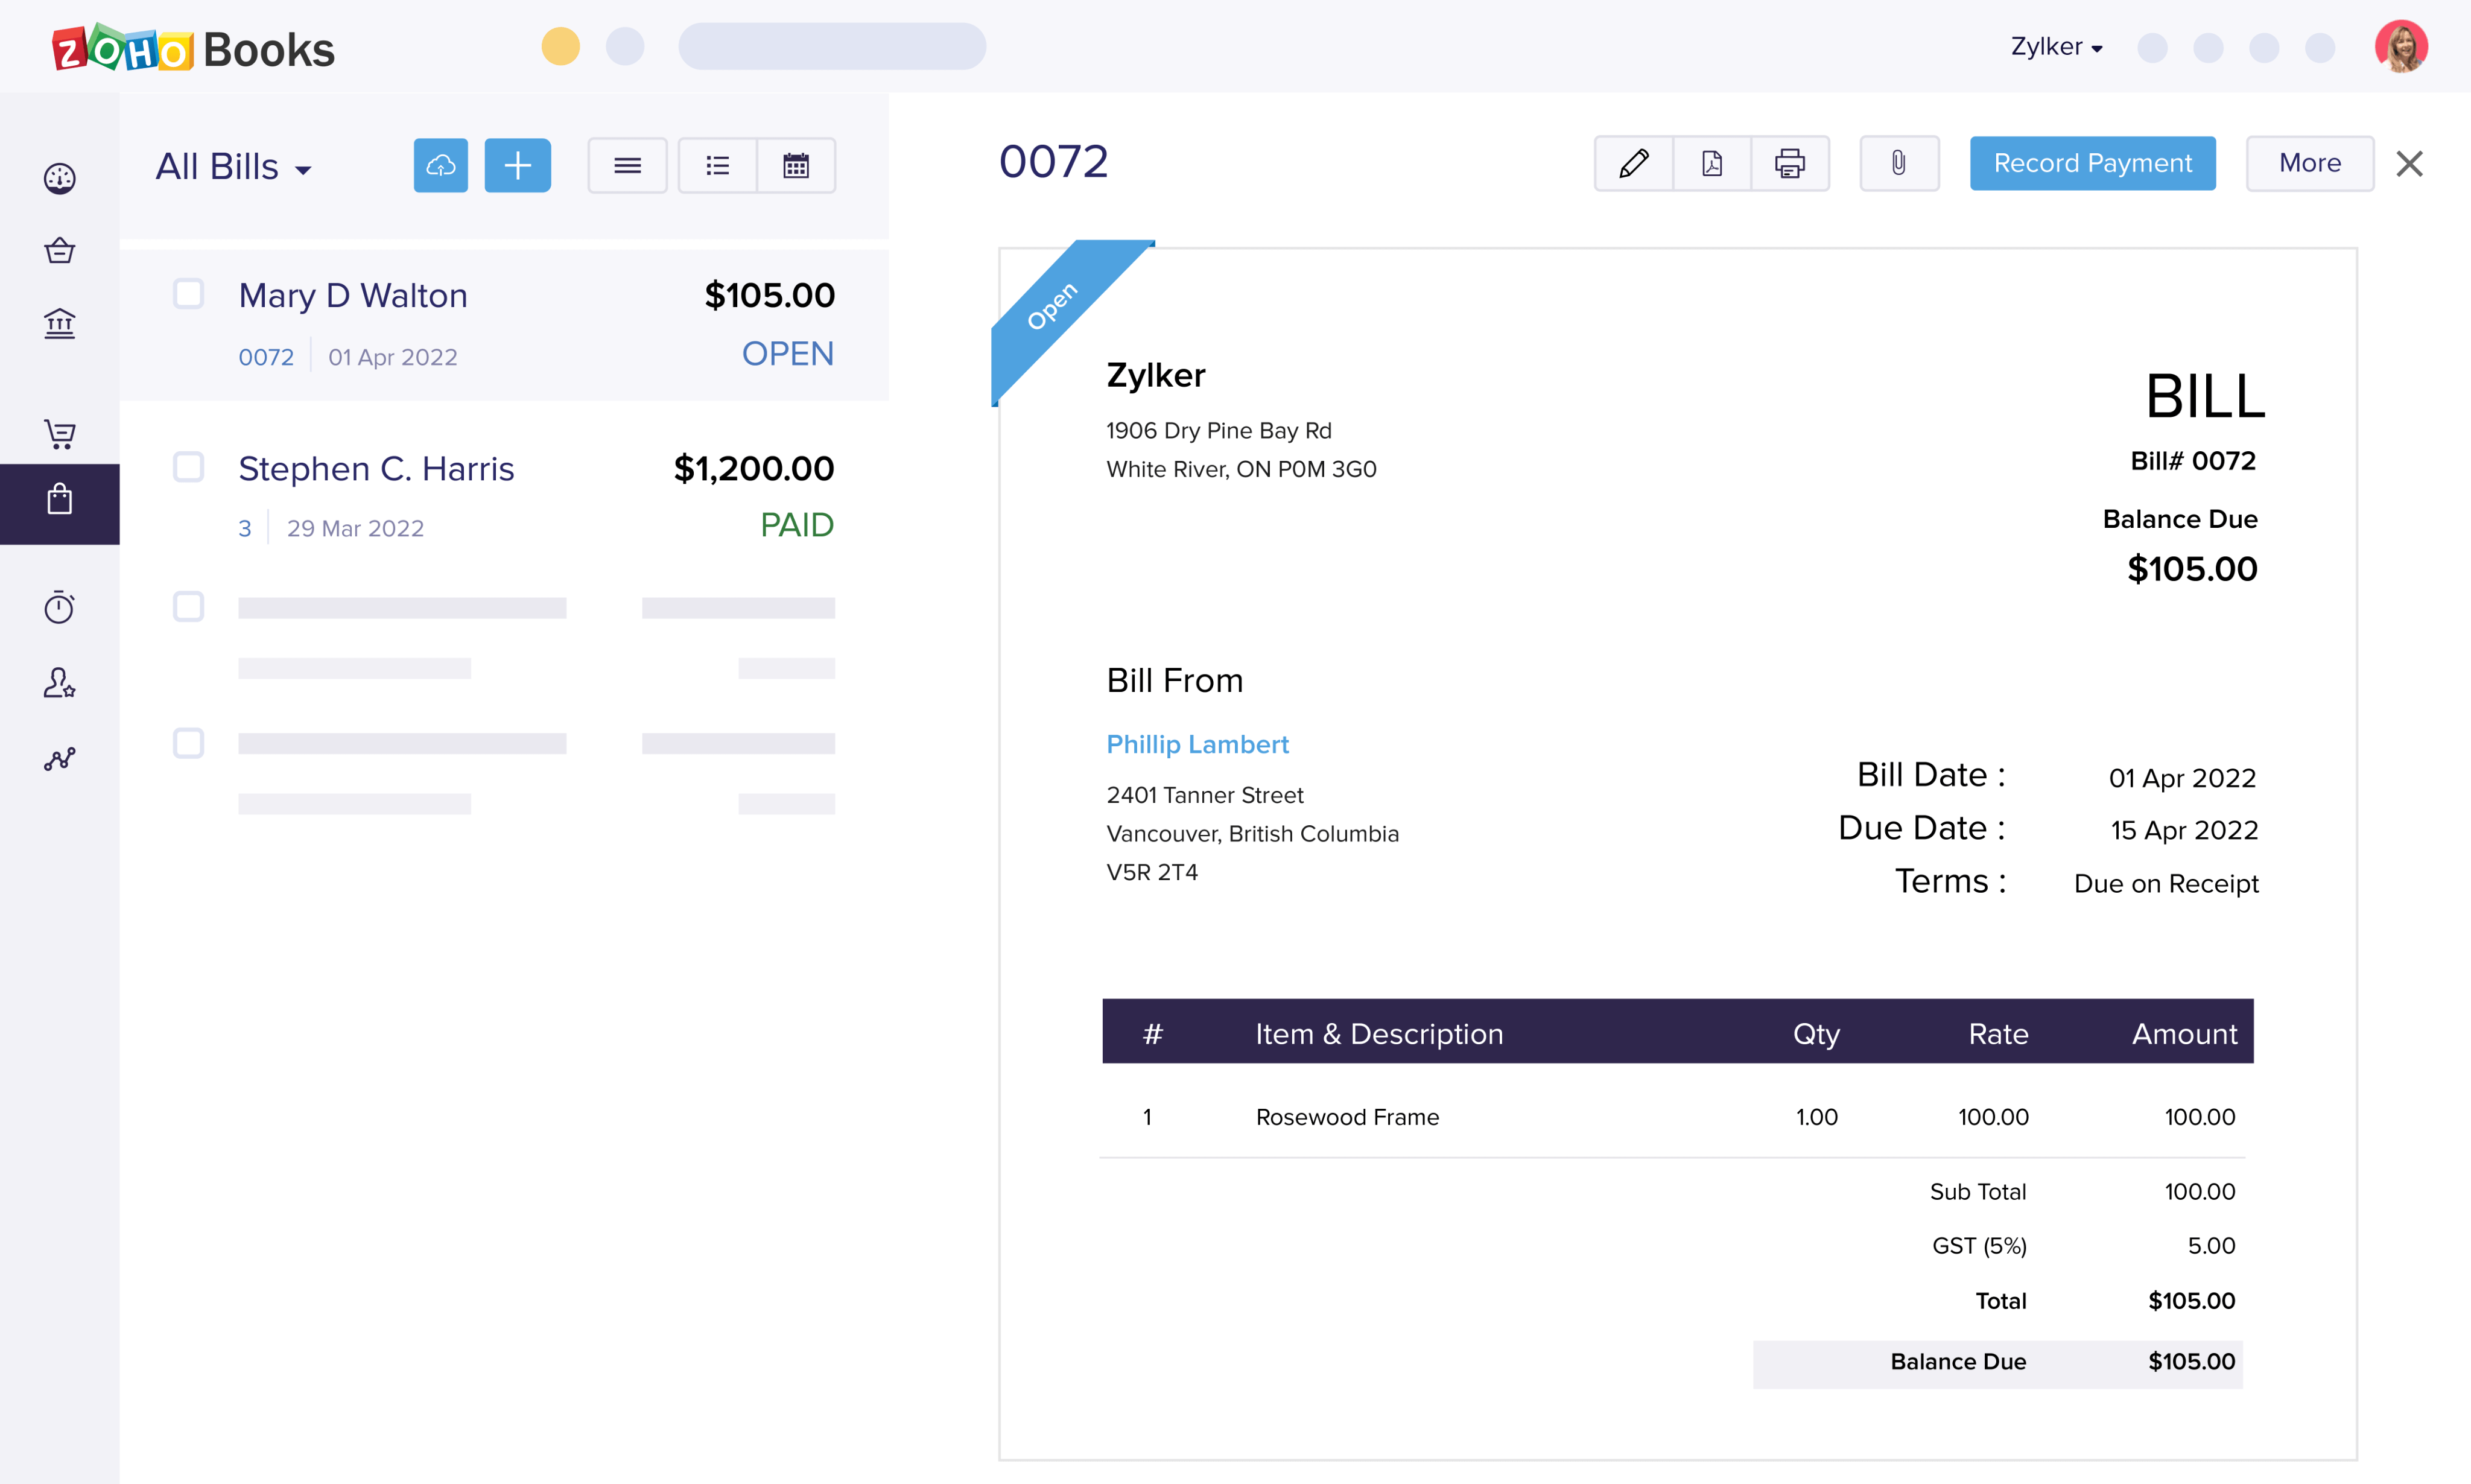This screenshot has width=2471, height=1484.
Task: Open vendor Phillip Lambert link
Action: [x=1197, y=744]
